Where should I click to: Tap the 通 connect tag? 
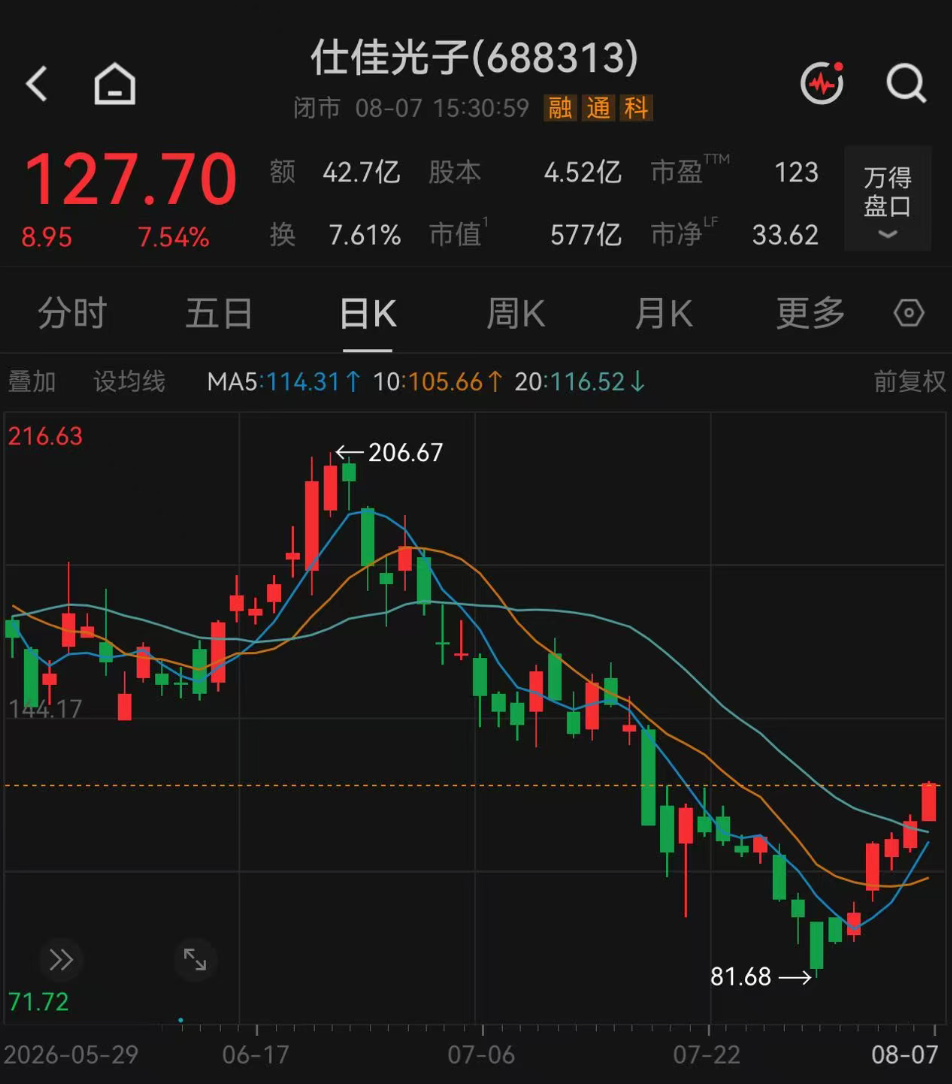598,108
